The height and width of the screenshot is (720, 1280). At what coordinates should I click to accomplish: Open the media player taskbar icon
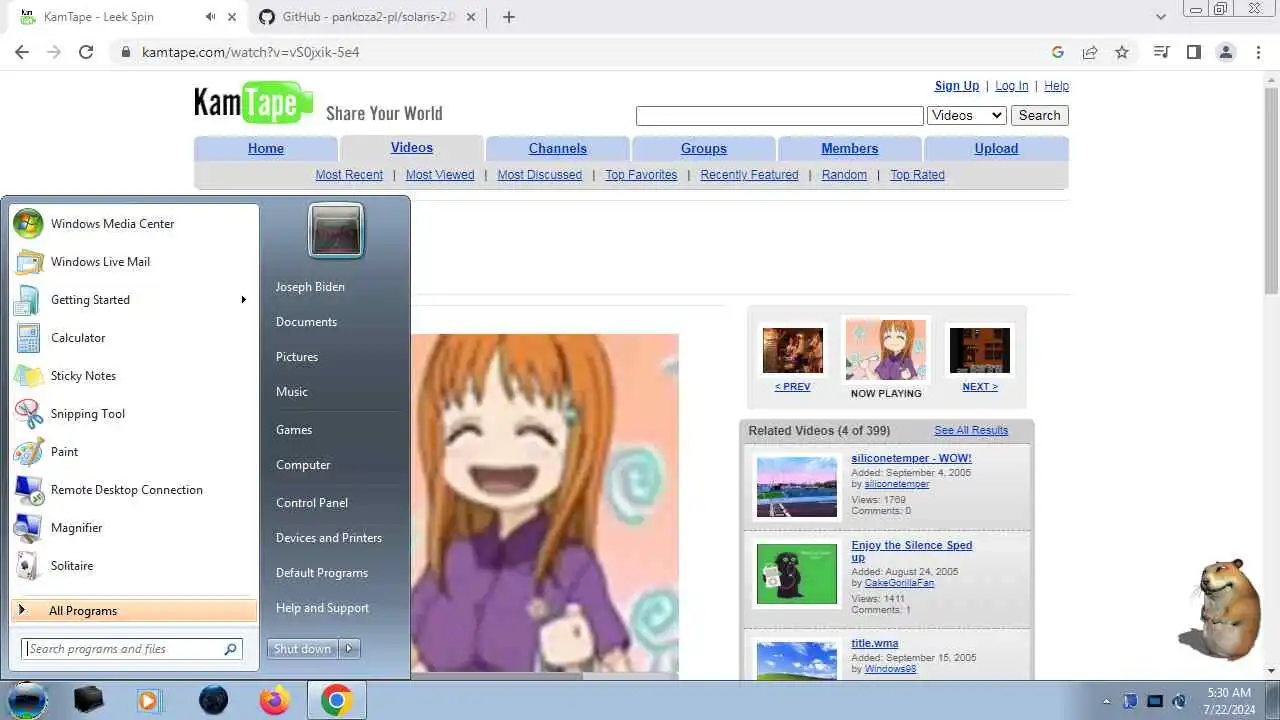pos(148,700)
